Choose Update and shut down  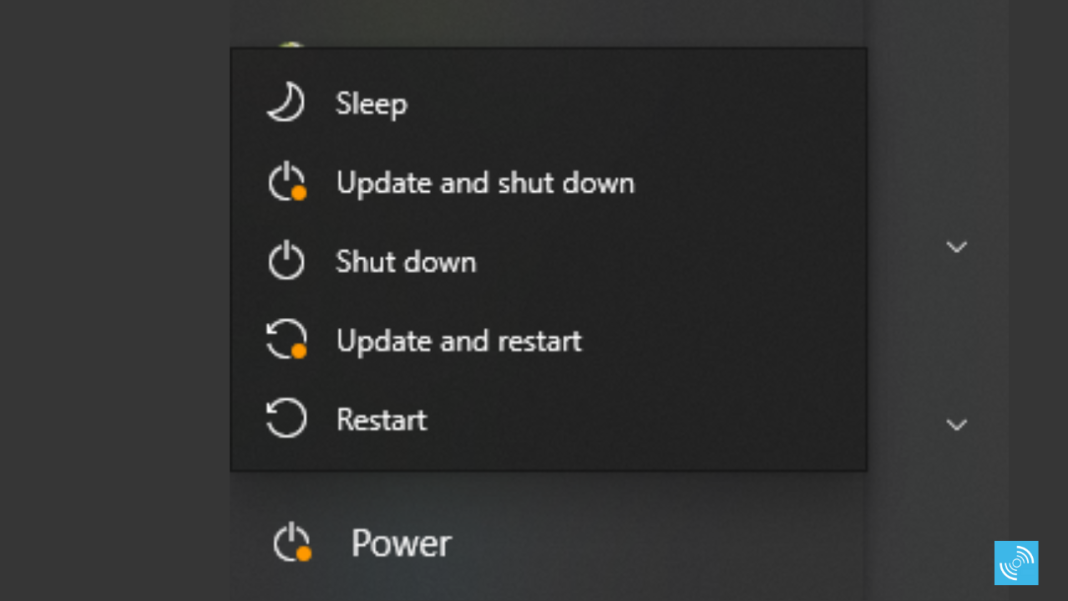pos(485,182)
